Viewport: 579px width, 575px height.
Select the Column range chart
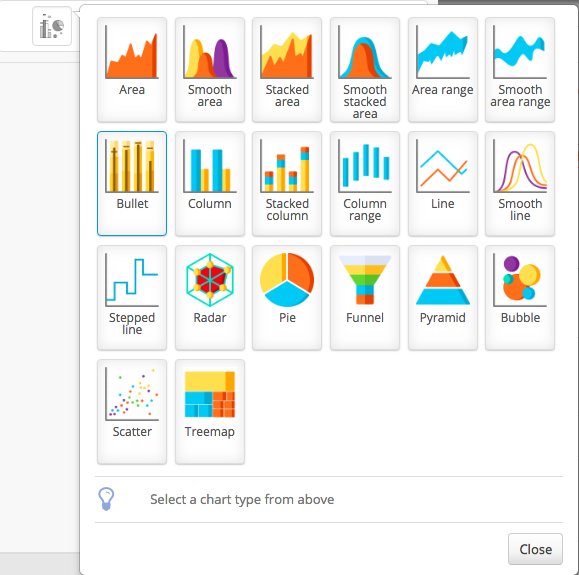[x=365, y=184]
